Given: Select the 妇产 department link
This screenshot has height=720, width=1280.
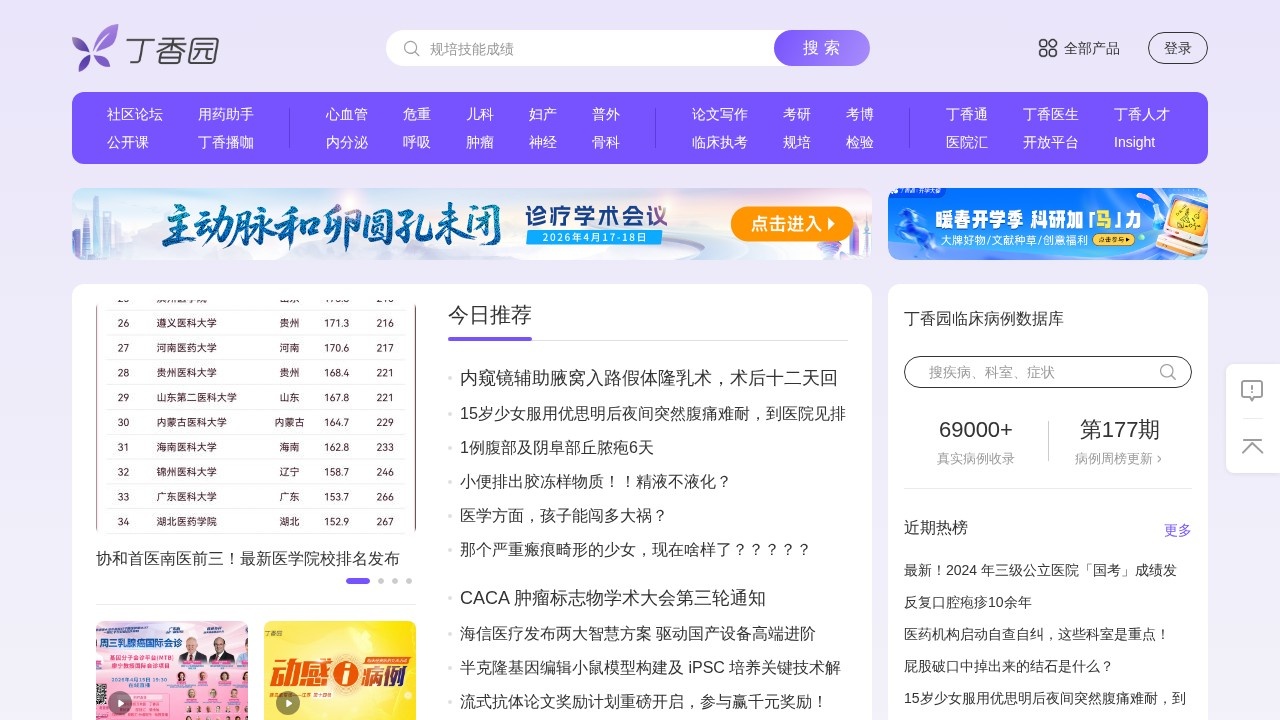Looking at the screenshot, I should [x=543, y=114].
